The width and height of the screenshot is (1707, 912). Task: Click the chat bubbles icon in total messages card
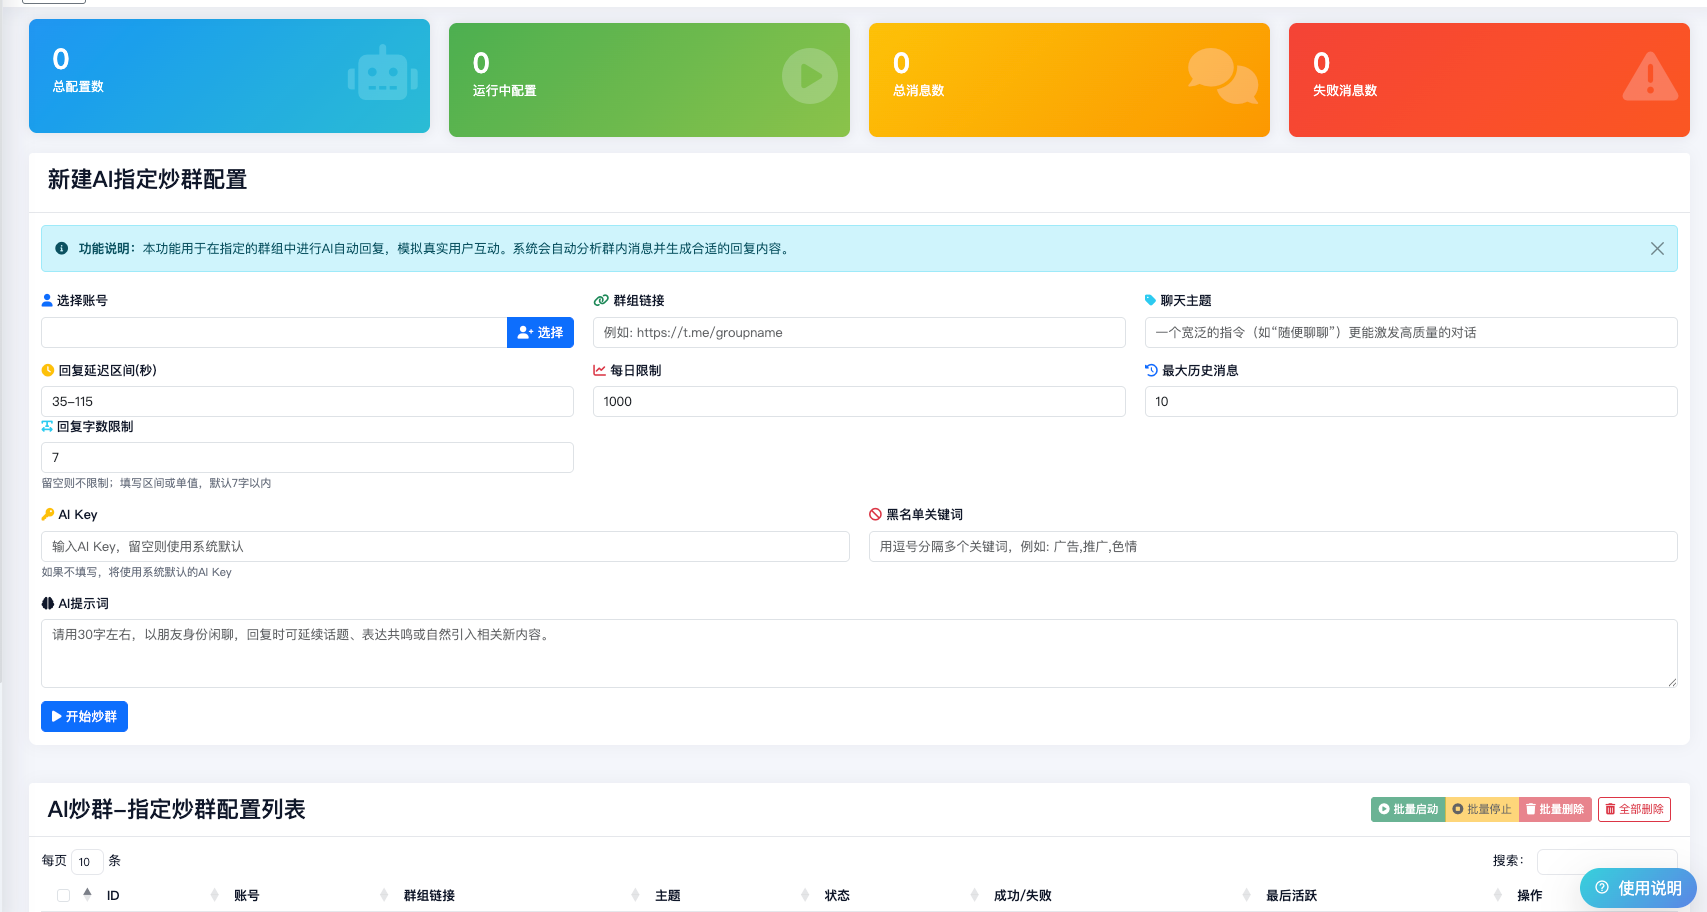point(1222,76)
